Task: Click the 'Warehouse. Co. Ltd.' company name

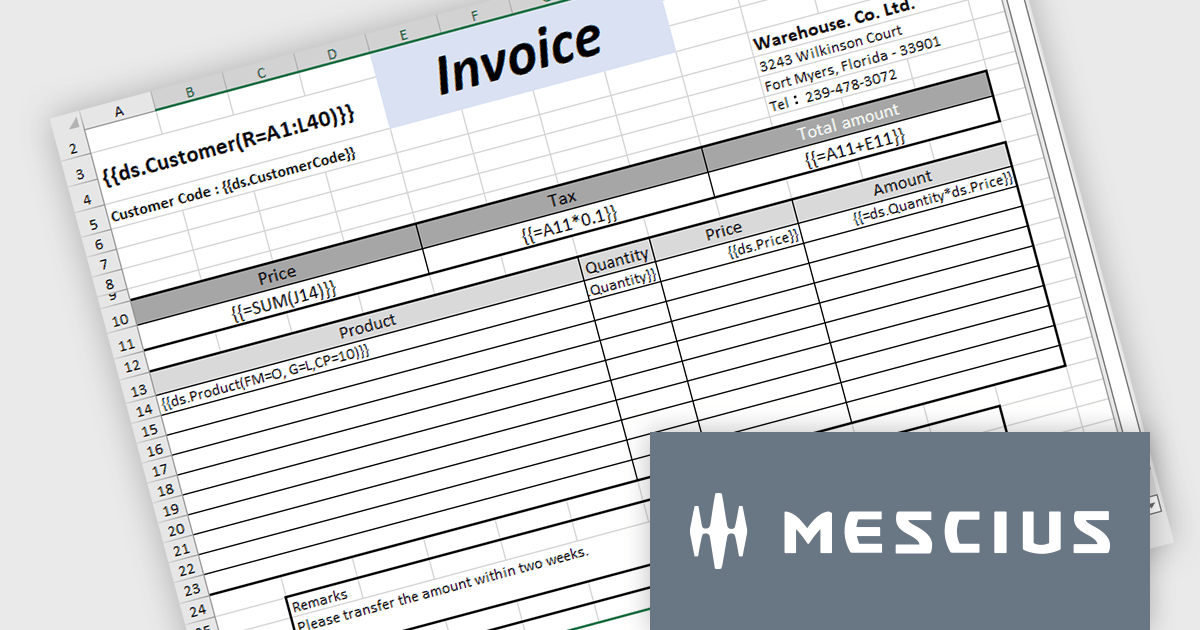Action: tap(835, 25)
